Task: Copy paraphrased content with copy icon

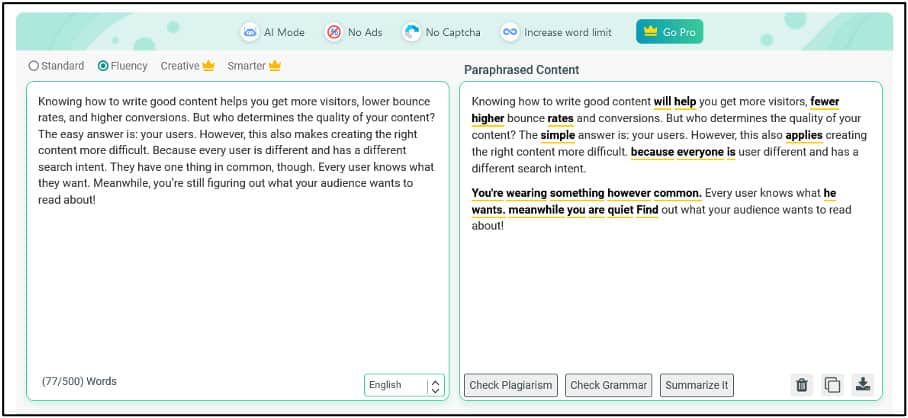Action: [x=832, y=384]
